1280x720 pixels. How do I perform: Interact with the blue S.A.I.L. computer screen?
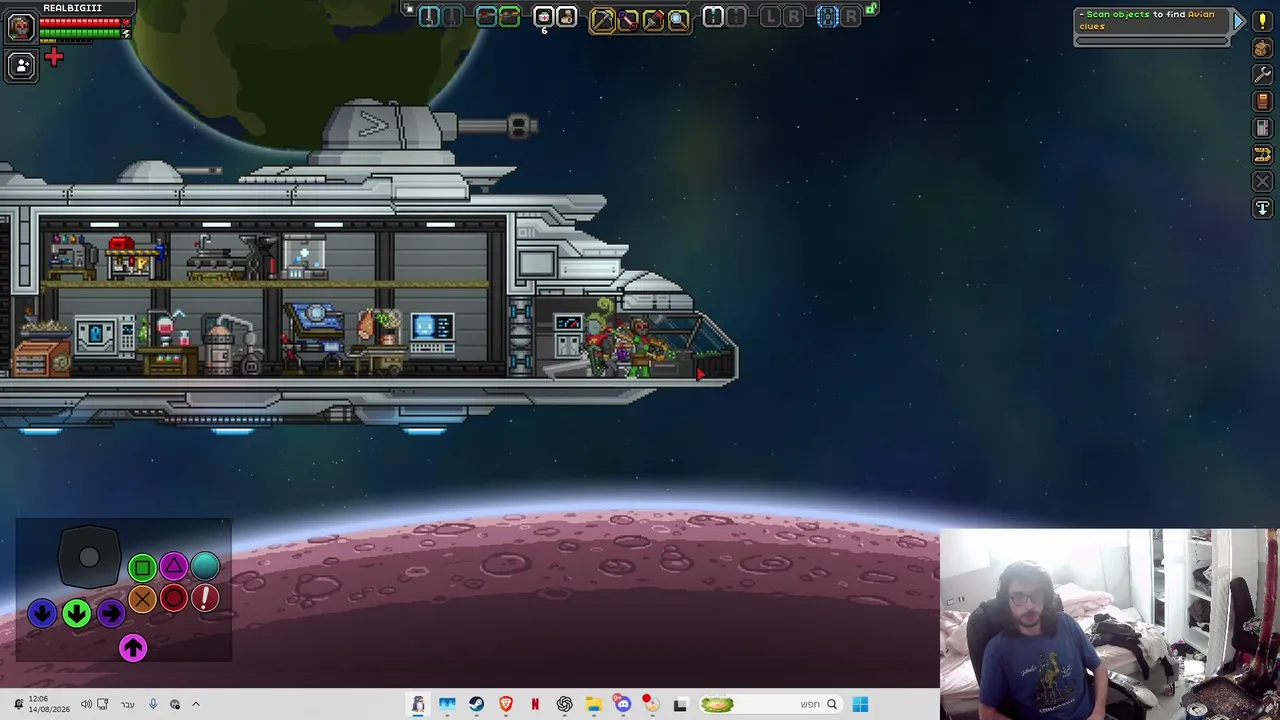(432, 332)
